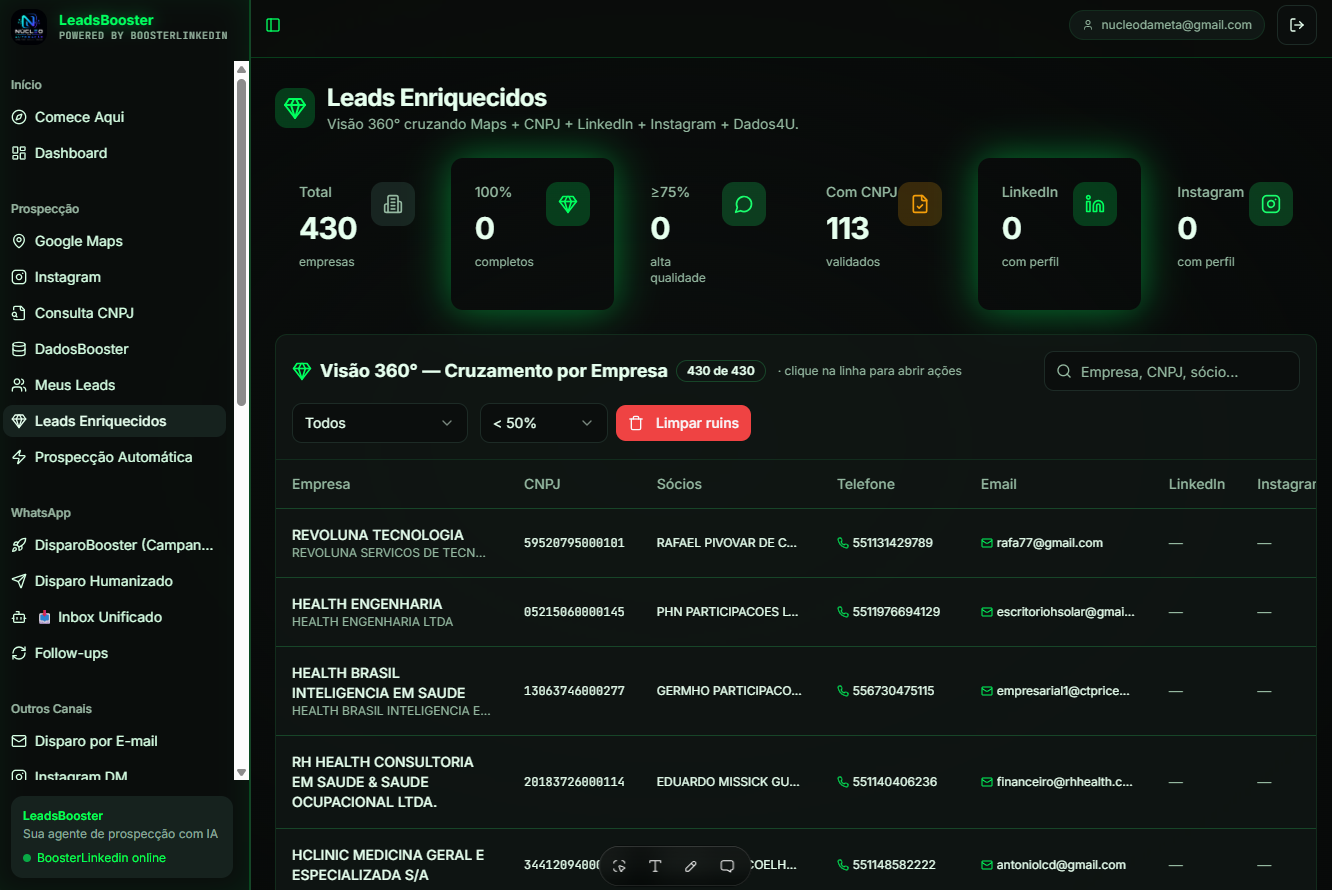The image size is (1332, 890).
Task: Click the diamond icon on 100% card
Action: click(x=568, y=204)
